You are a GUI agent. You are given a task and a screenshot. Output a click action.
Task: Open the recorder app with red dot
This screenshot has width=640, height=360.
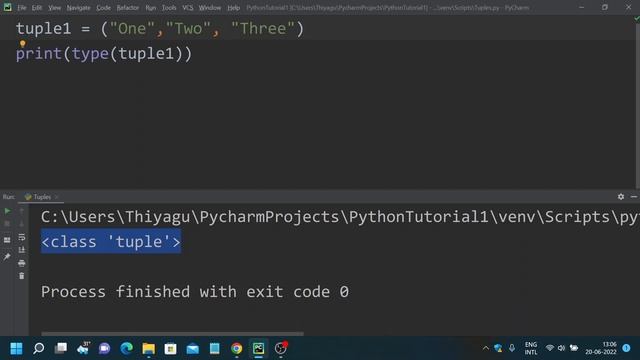[281, 348]
